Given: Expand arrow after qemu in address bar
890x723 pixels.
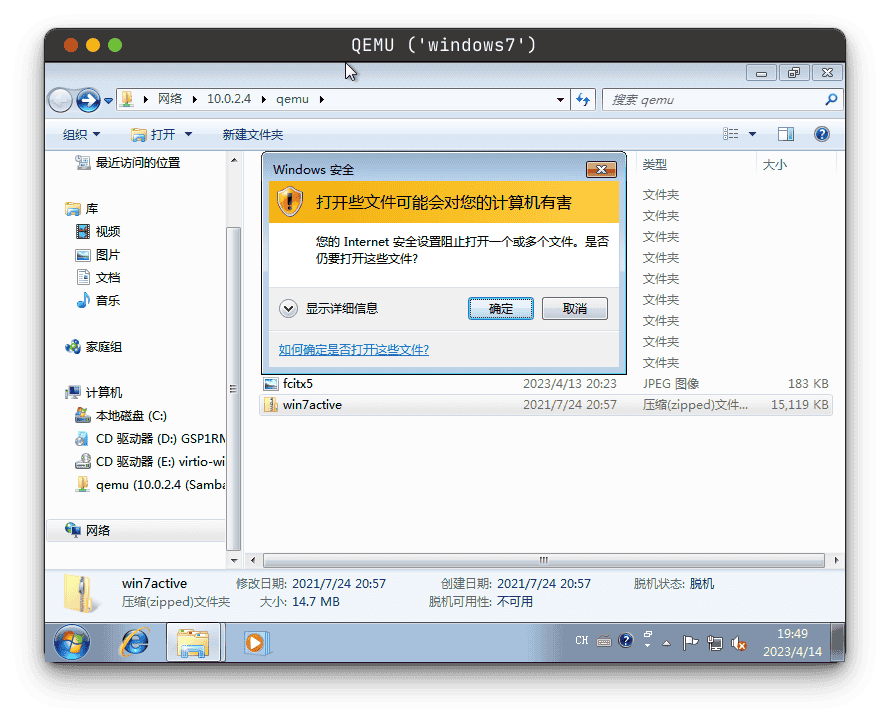Looking at the screenshot, I should pos(322,99).
